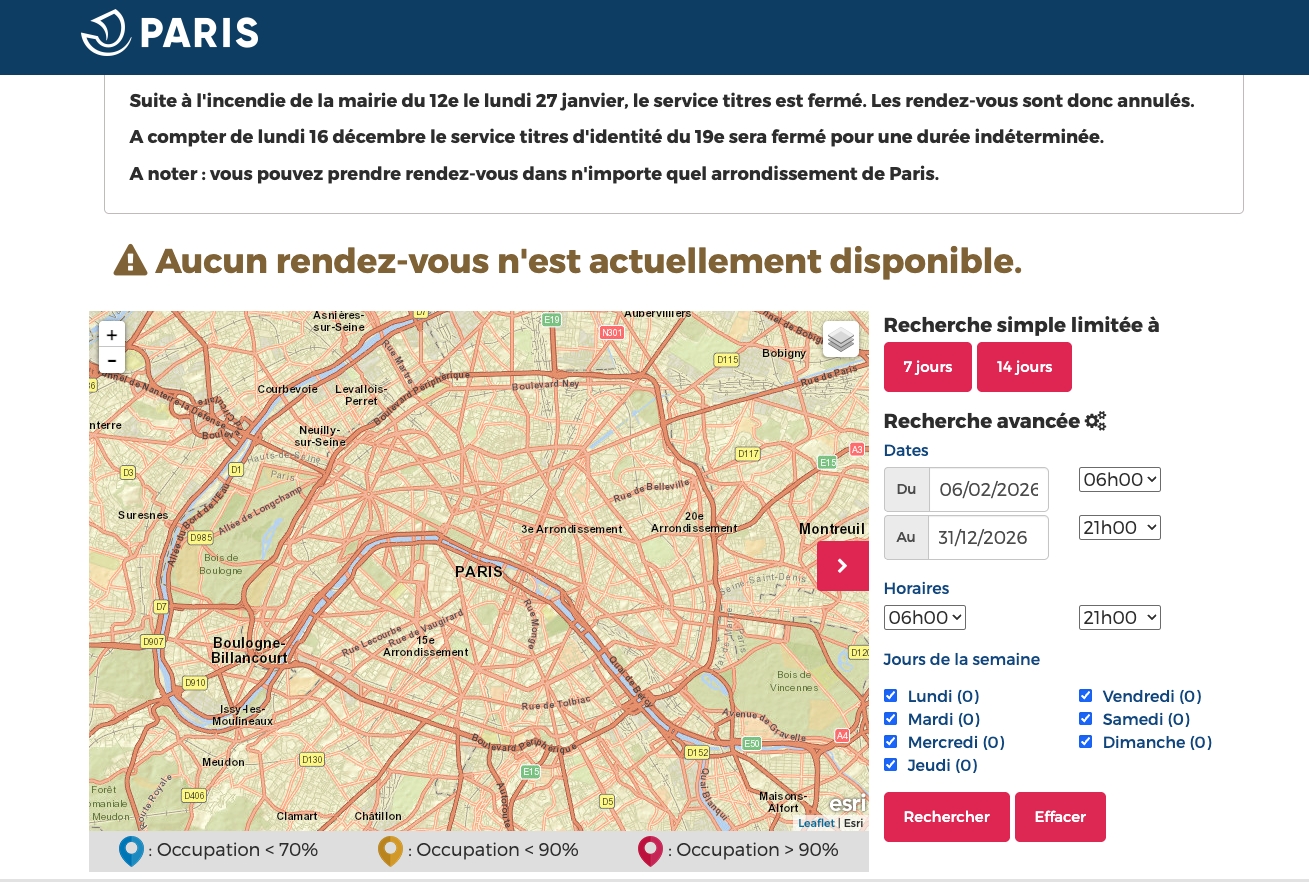Uncheck the Lundi checkbox
1309x882 pixels.
click(890, 695)
